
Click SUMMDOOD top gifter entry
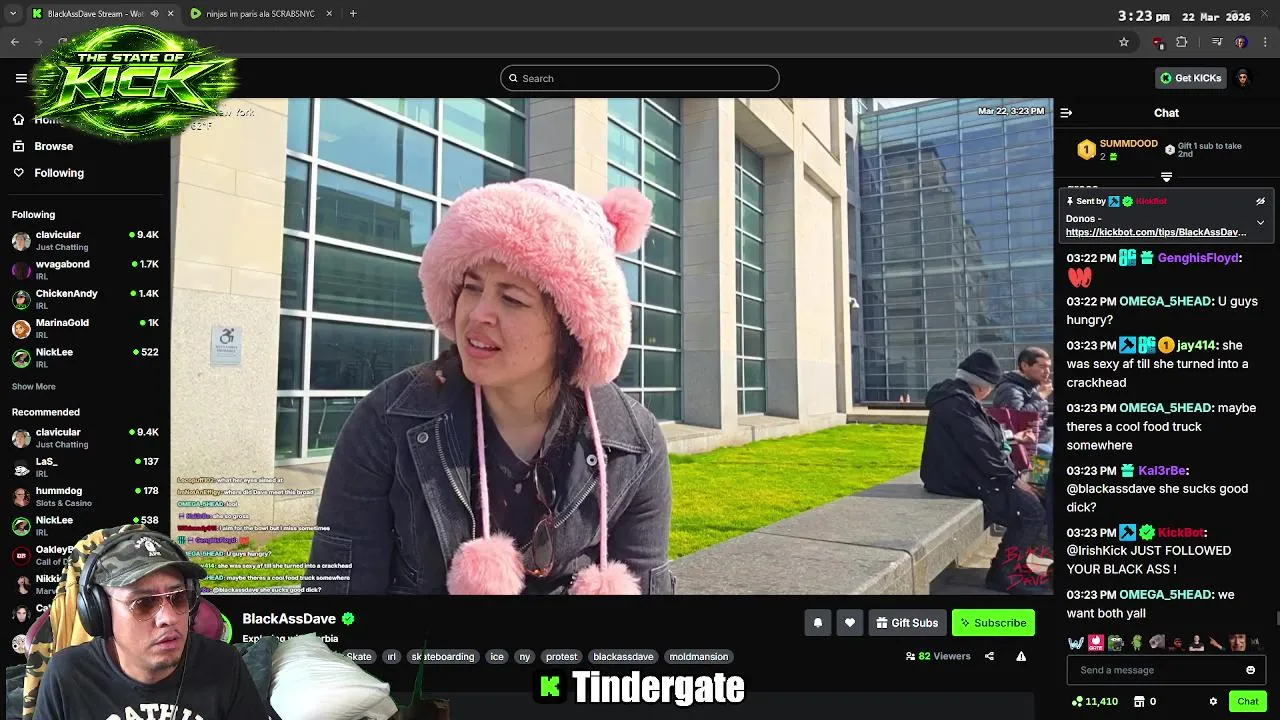[x=1117, y=150]
